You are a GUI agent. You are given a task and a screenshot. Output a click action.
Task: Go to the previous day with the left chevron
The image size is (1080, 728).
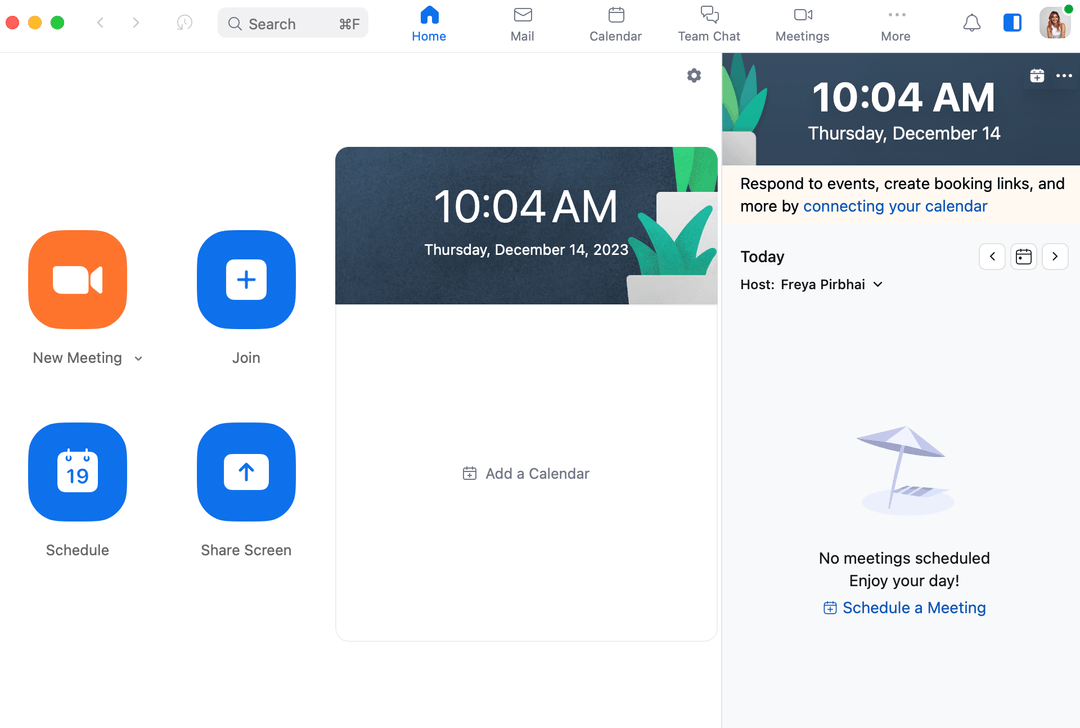point(991,256)
